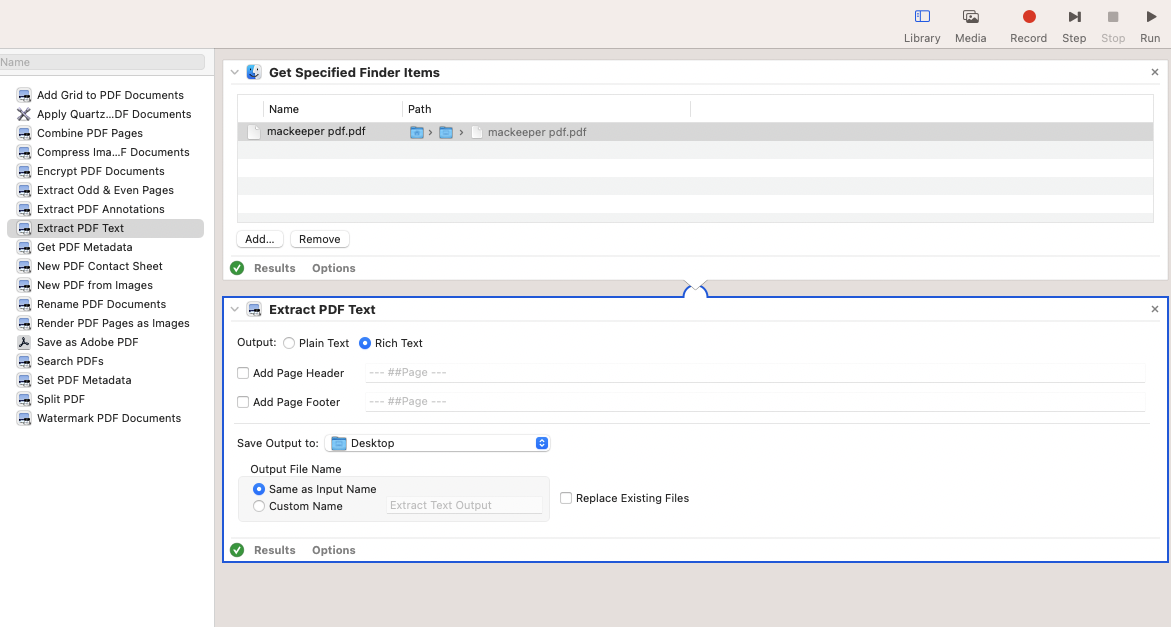Select the Save as Adobe PDF icon
This screenshot has width=1171, height=627.
point(24,343)
